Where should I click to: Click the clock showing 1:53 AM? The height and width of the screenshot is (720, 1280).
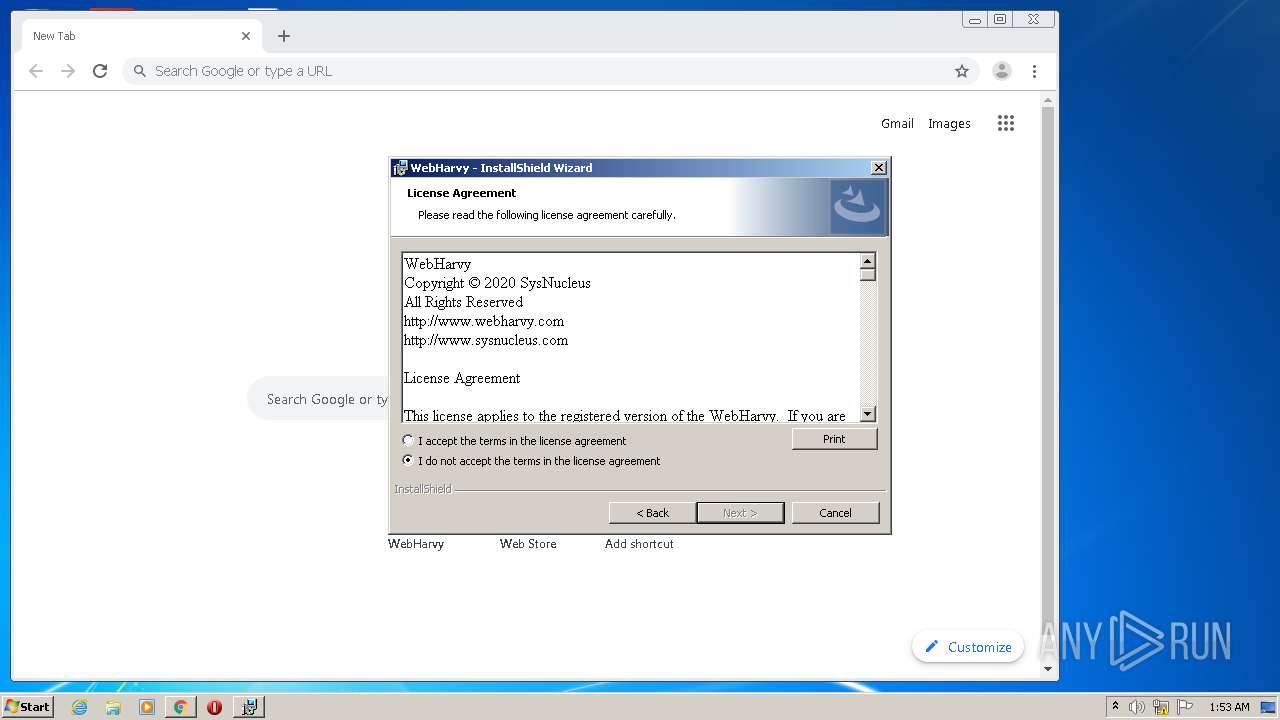(x=1229, y=707)
